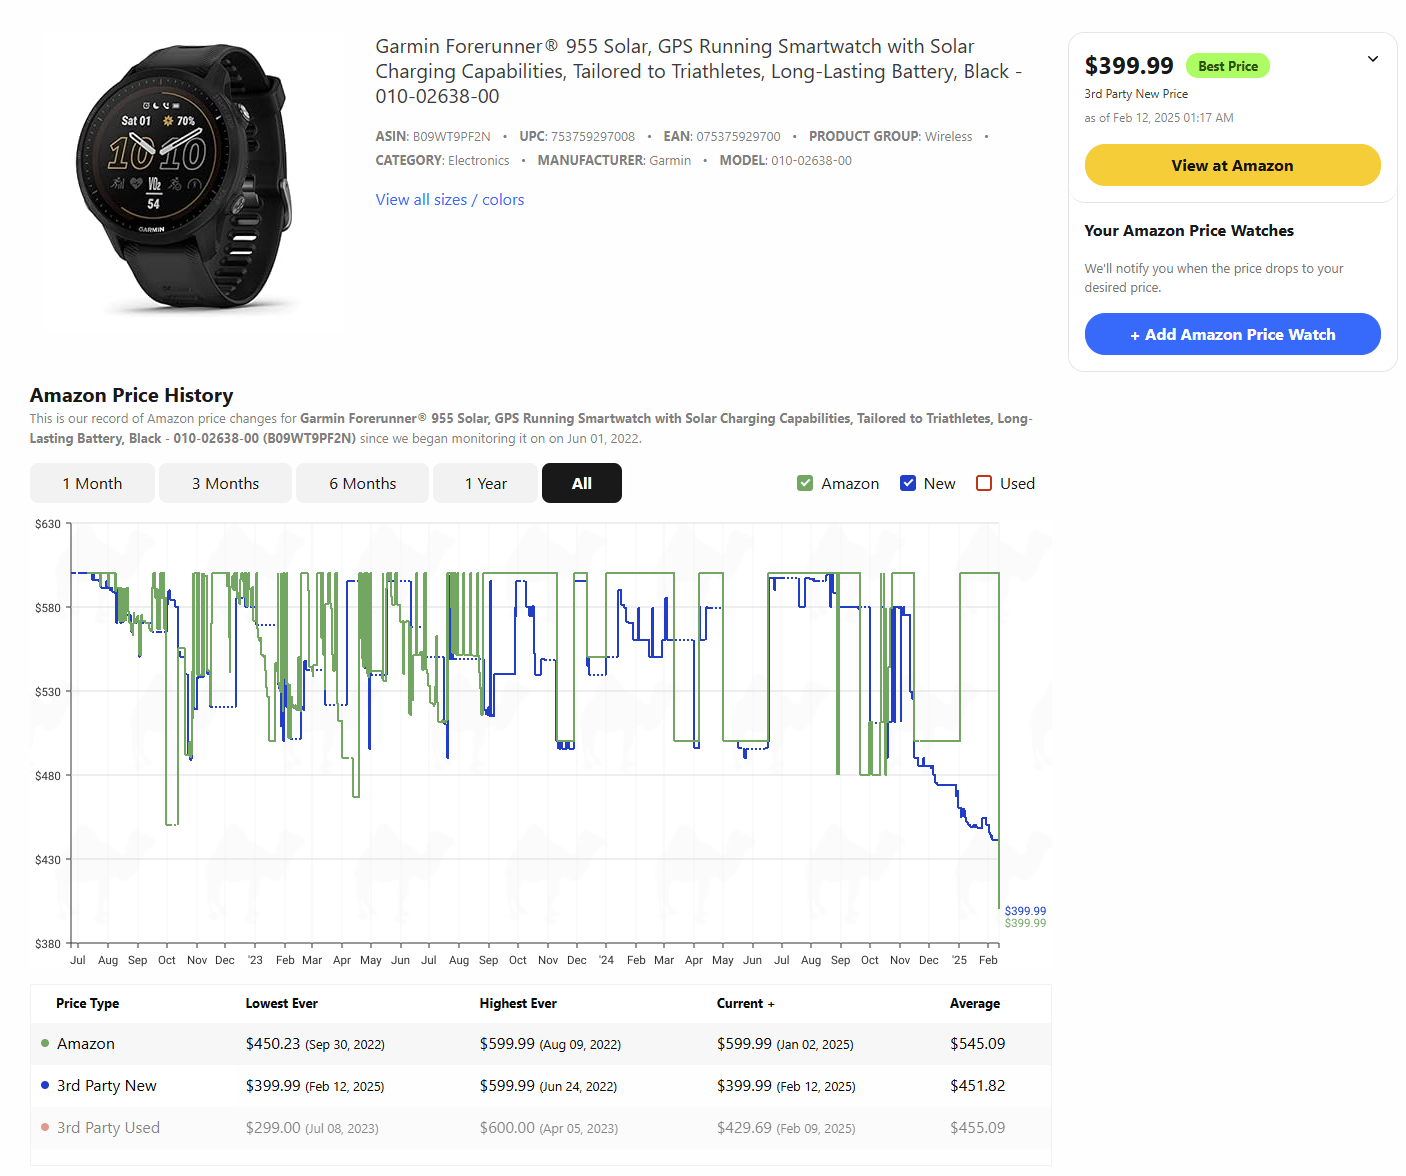
Task: Toggle the Amazon price checkbox
Action: click(x=805, y=483)
